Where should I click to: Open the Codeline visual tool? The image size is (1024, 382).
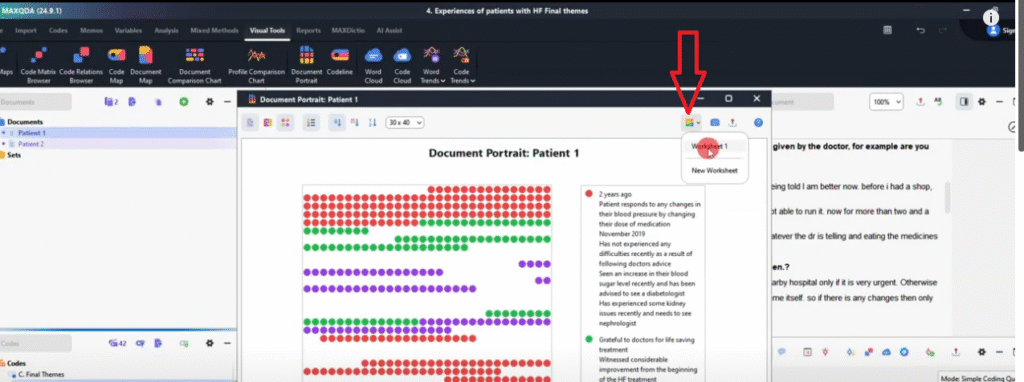(340, 64)
